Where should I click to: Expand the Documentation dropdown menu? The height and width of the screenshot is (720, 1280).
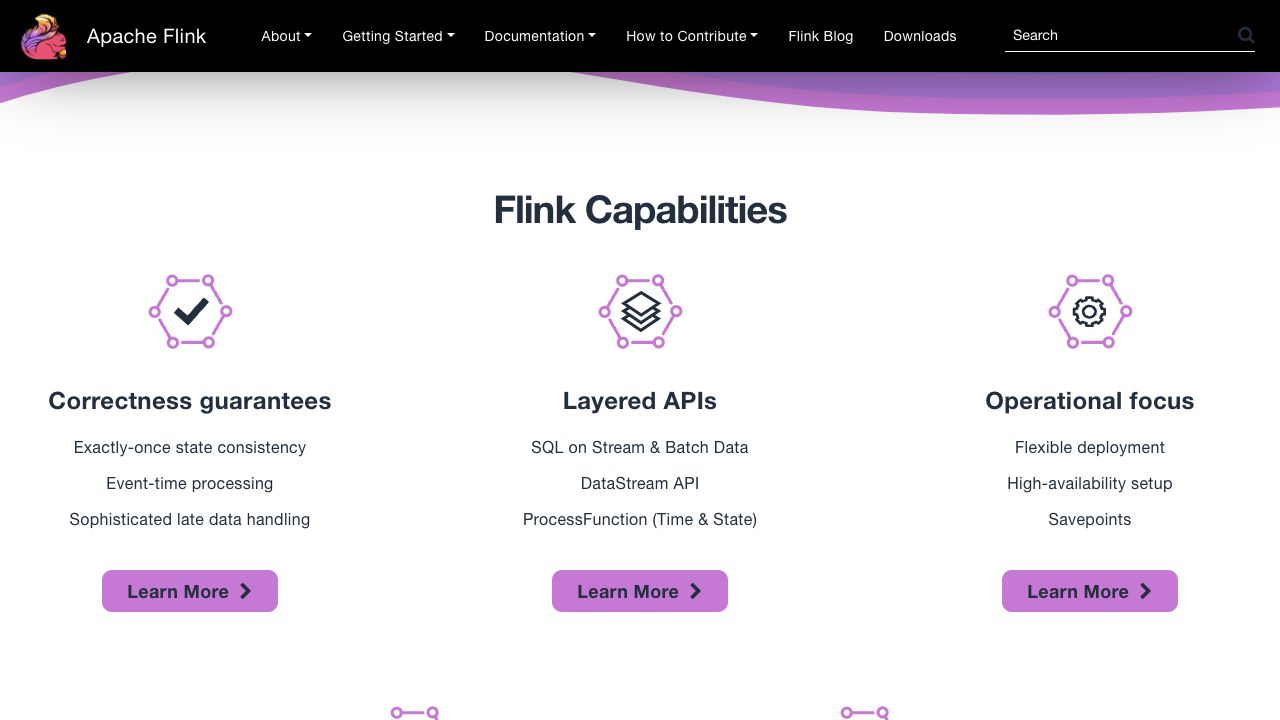(540, 36)
